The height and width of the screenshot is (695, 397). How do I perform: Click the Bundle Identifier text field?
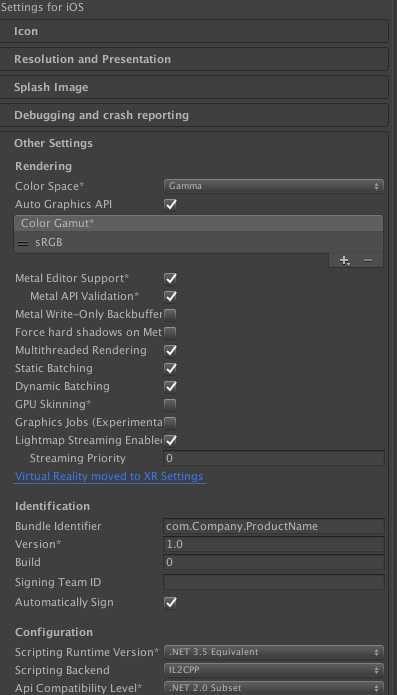(x=273, y=527)
